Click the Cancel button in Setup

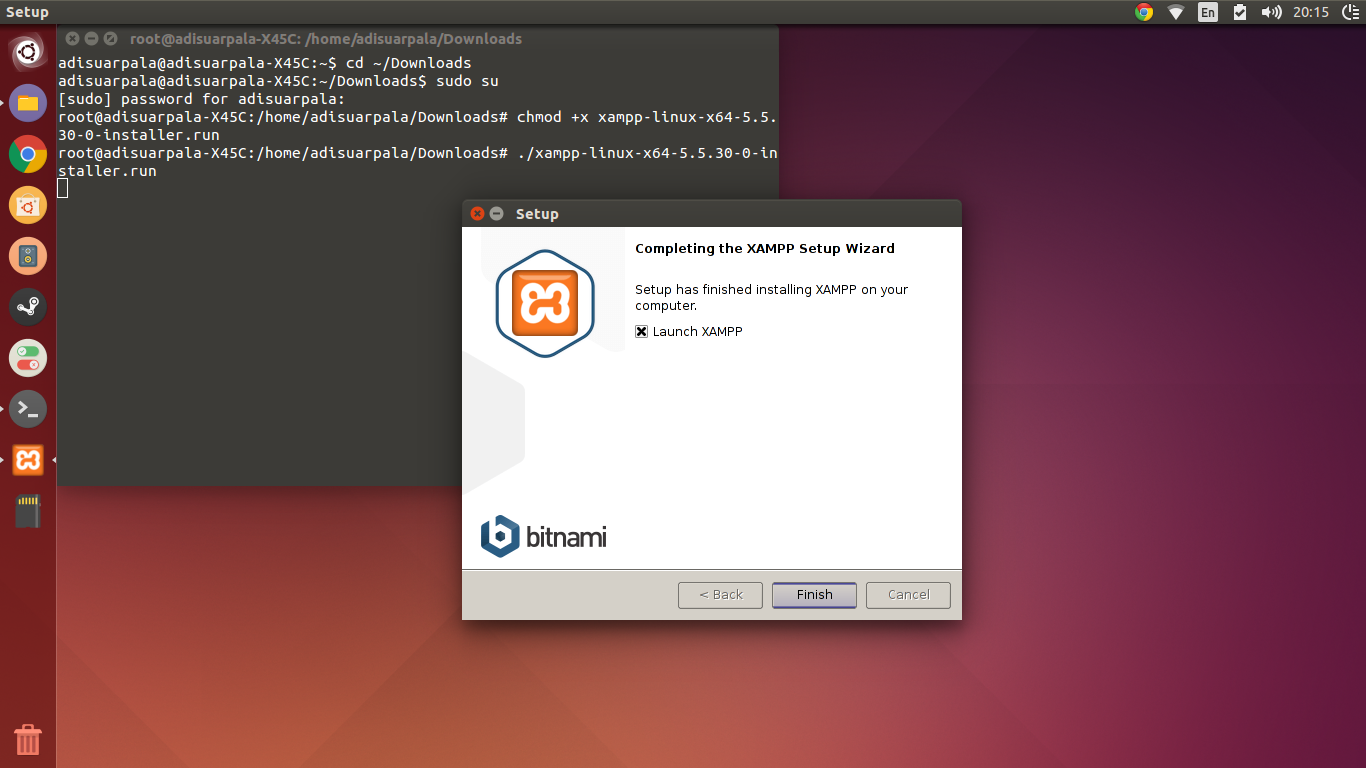click(x=908, y=595)
